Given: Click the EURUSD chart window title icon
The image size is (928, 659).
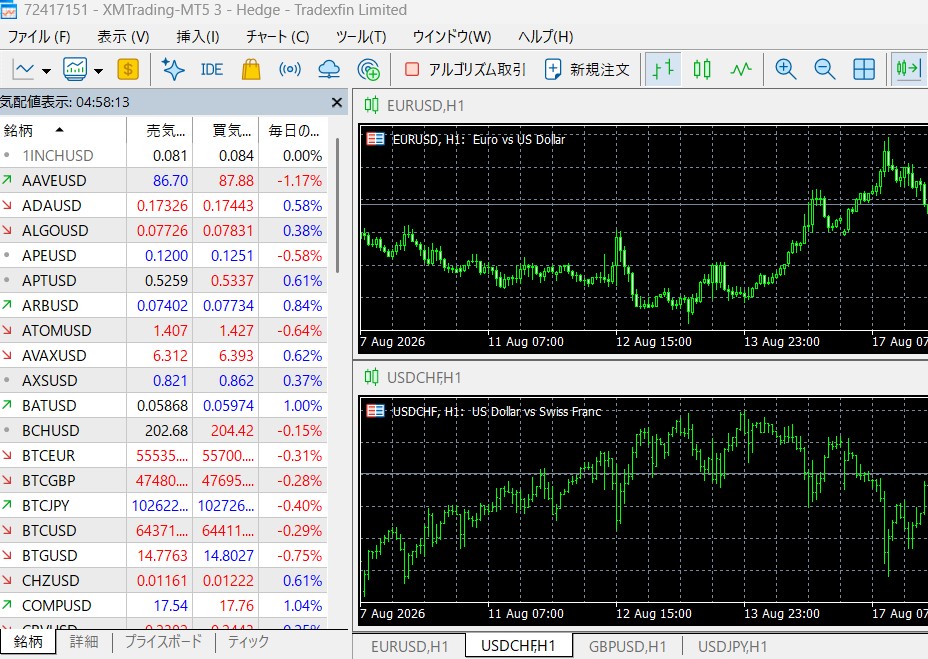Looking at the screenshot, I should click(x=372, y=105).
